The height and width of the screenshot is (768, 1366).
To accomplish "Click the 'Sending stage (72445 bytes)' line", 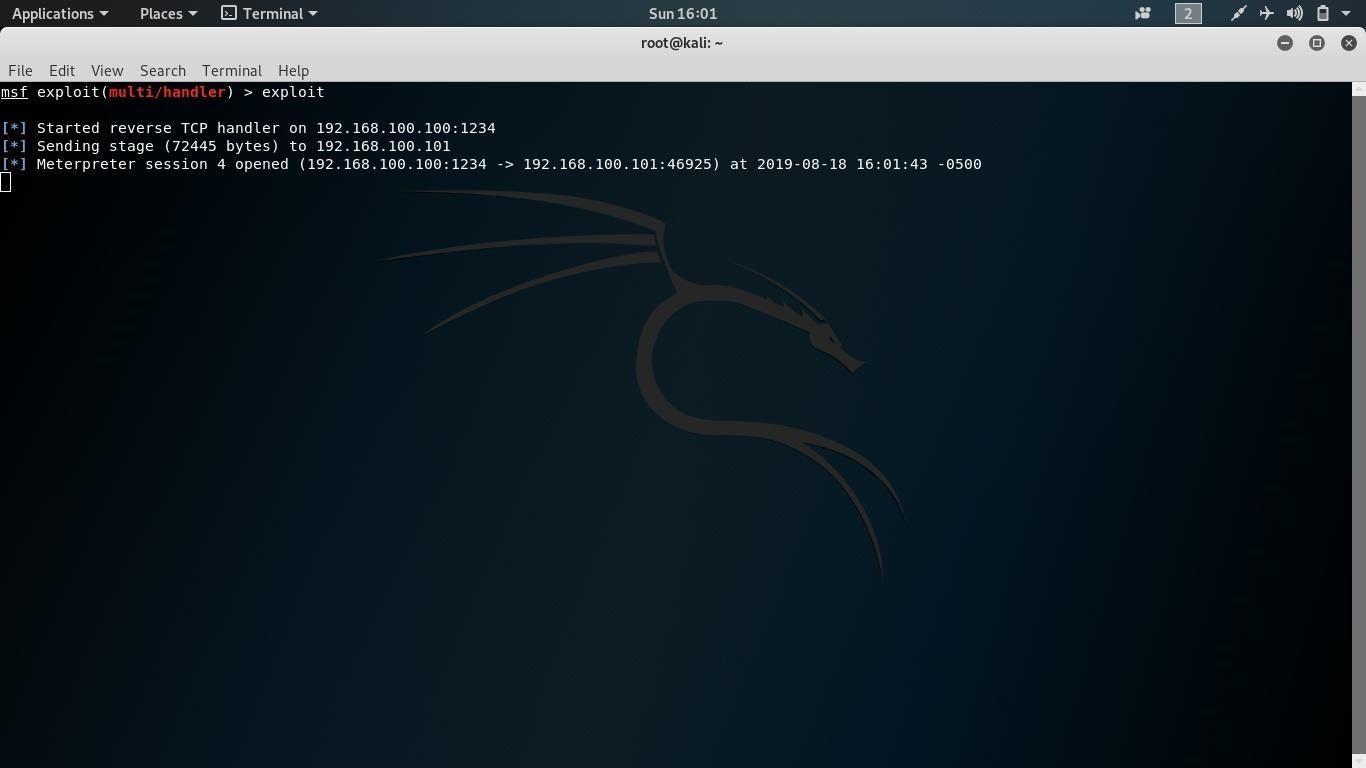I will (226, 146).
